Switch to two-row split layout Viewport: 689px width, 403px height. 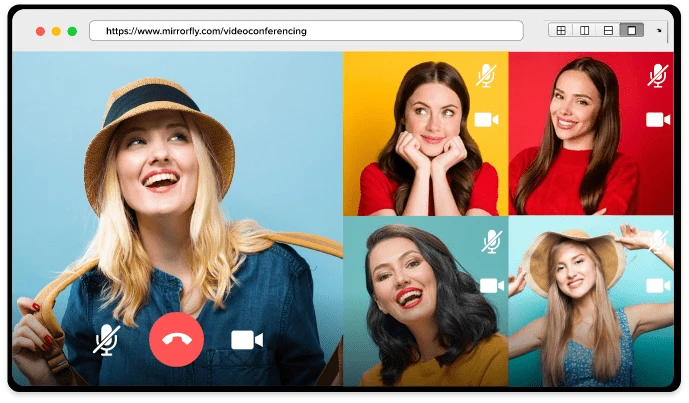click(608, 30)
